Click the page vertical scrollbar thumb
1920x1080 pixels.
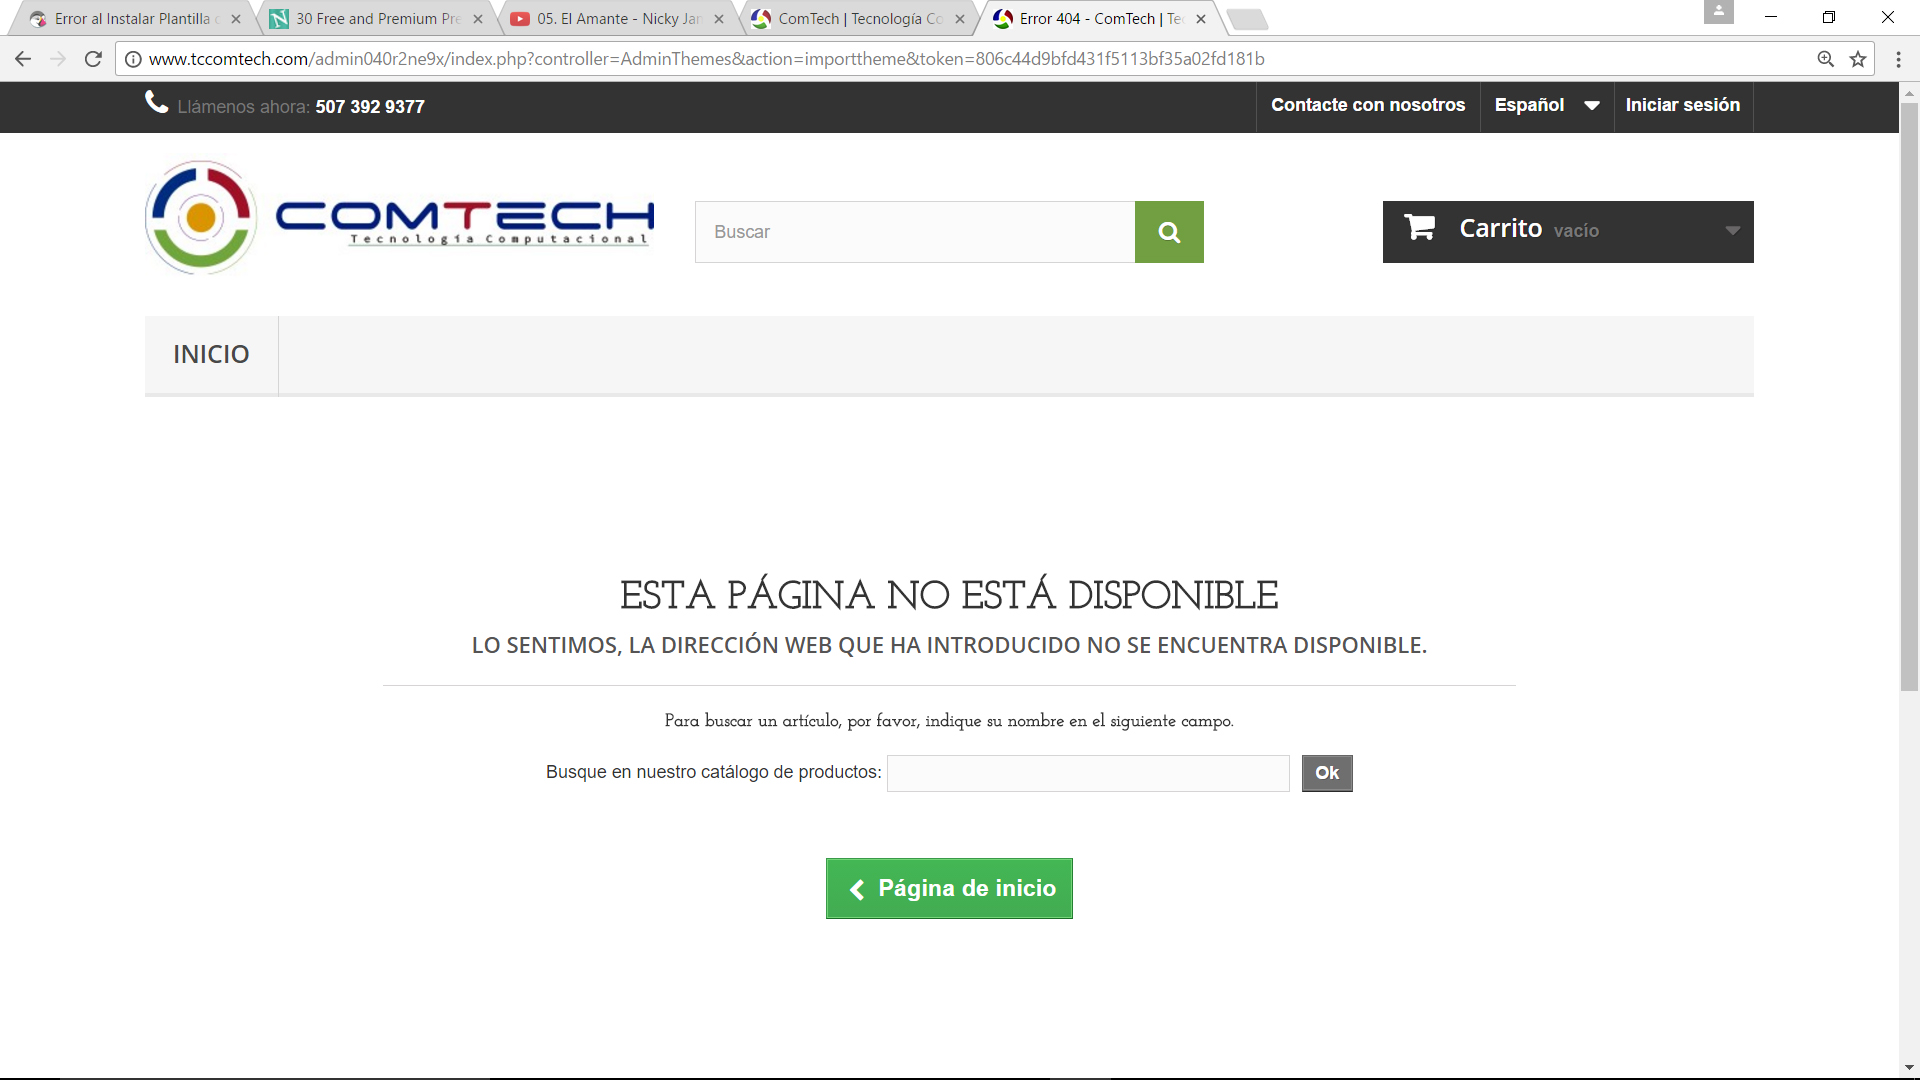click(x=1909, y=395)
